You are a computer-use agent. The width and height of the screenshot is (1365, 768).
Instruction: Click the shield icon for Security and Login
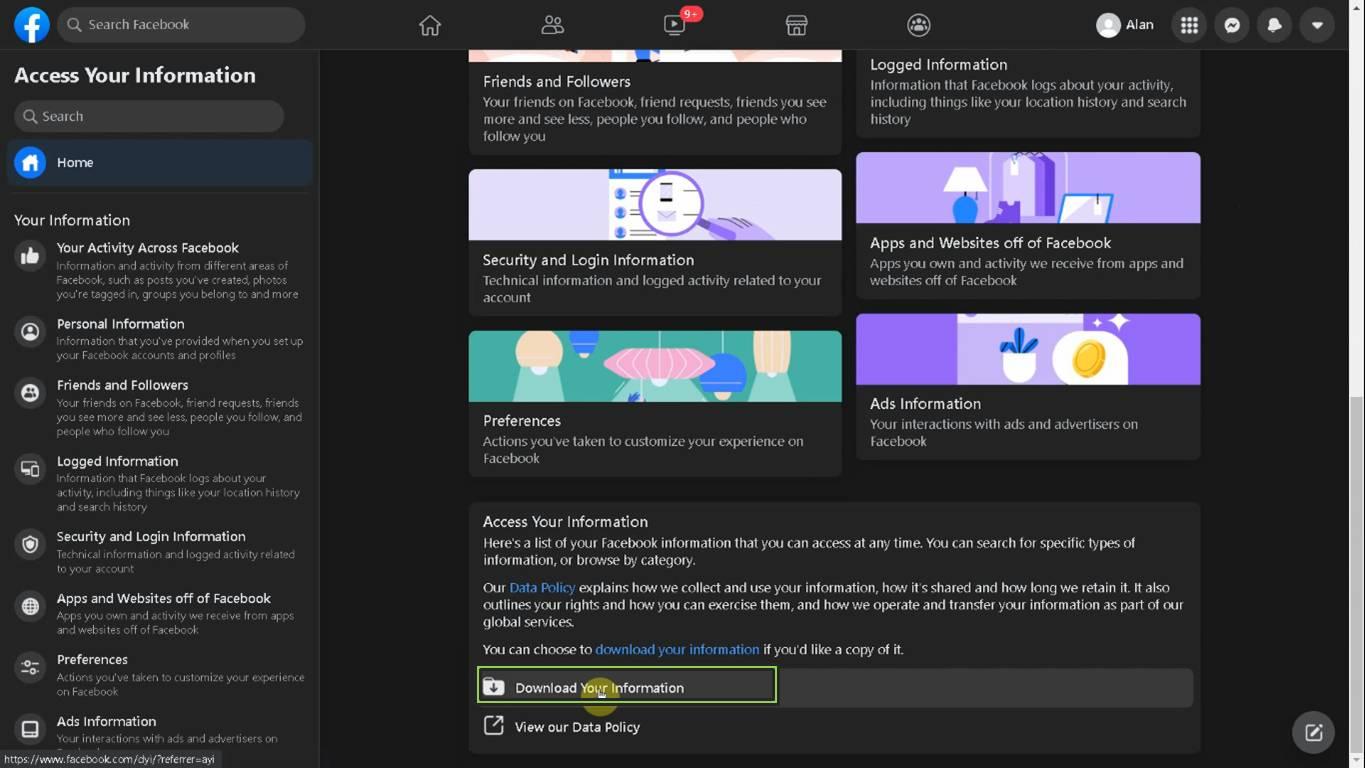[x=30, y=545]
